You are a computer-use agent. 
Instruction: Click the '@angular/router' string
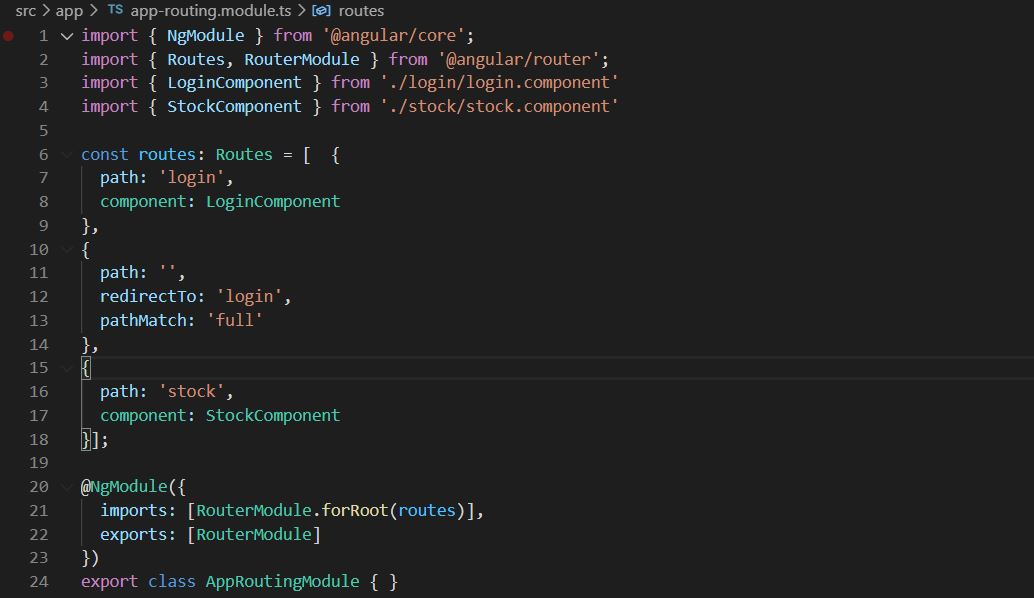(518, 59)
